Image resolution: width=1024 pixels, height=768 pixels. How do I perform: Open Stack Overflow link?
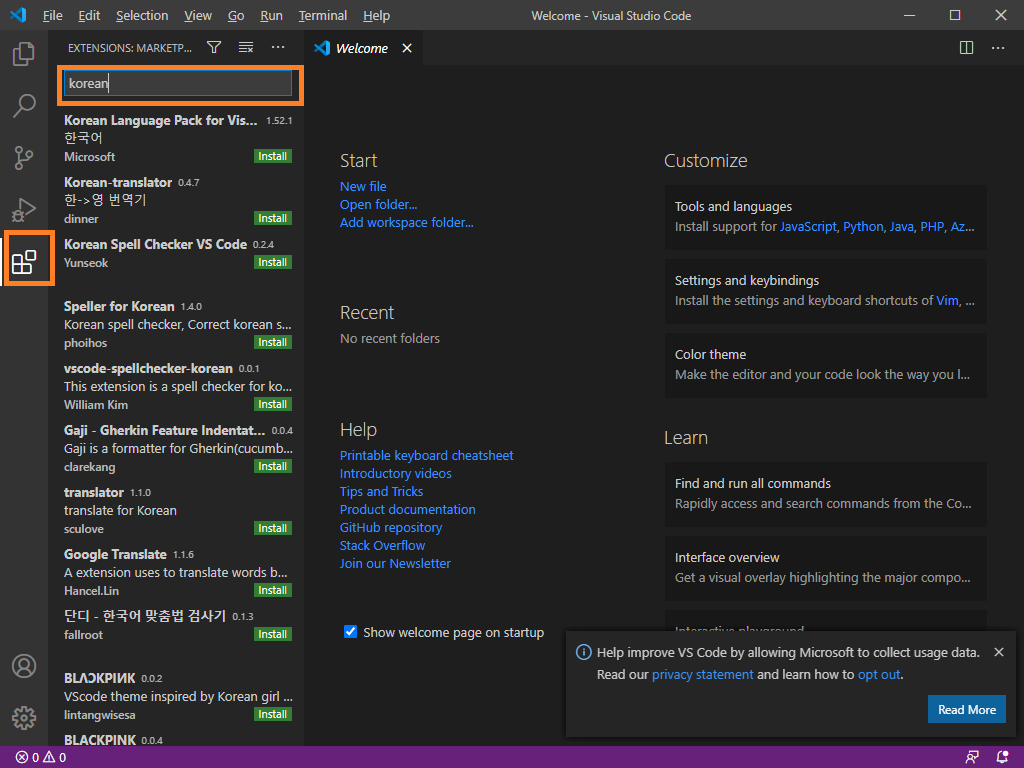382,545
